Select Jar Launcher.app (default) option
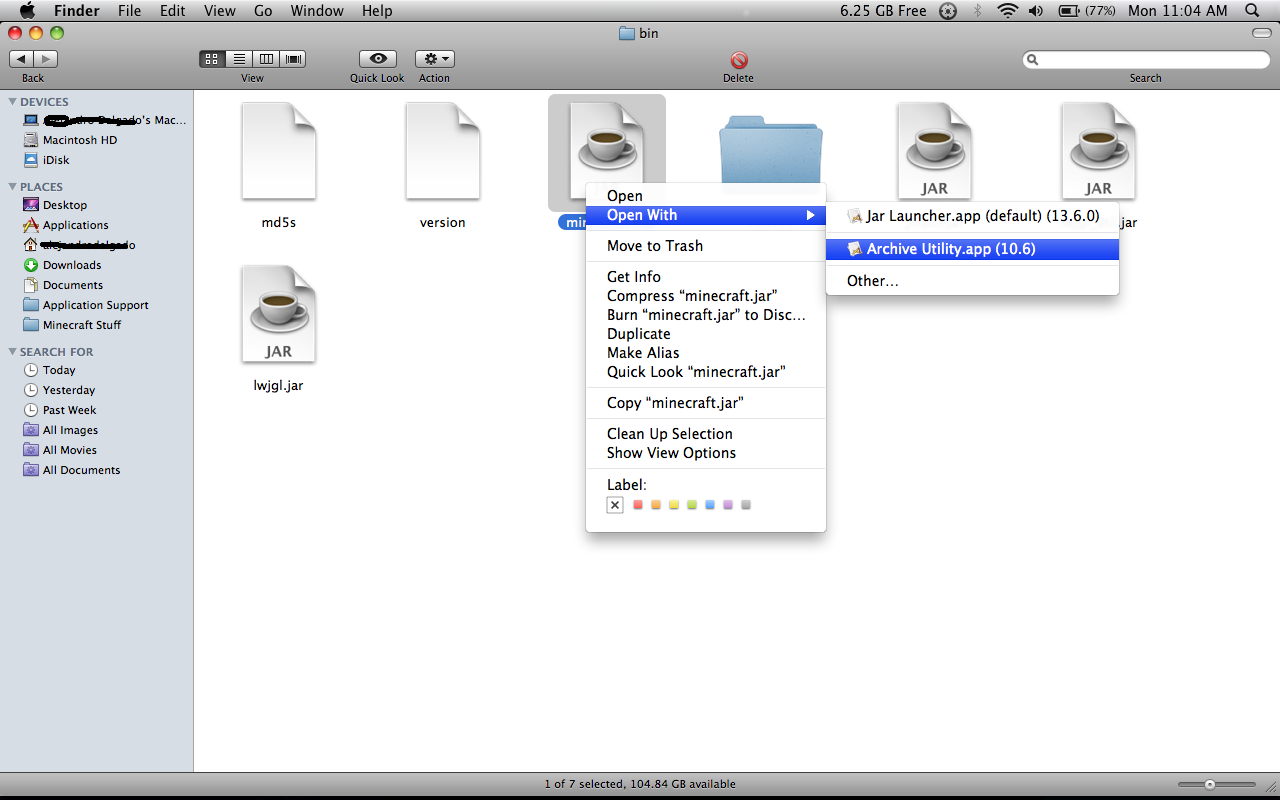Image resolution: width=1280 pixels, height=800 pixels. click(972, 216)
